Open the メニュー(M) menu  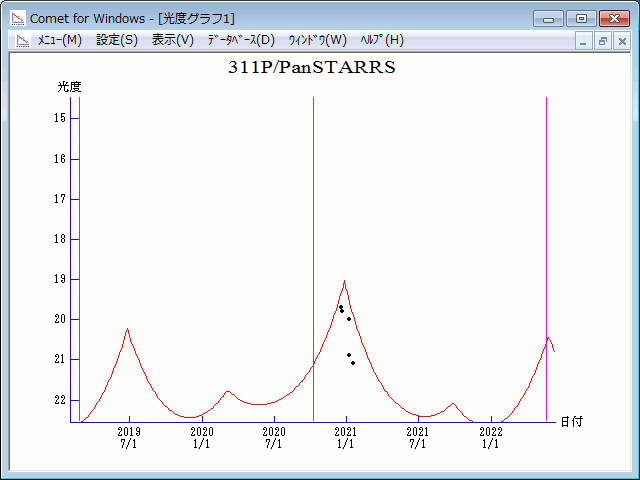click(x=59, y=40)
